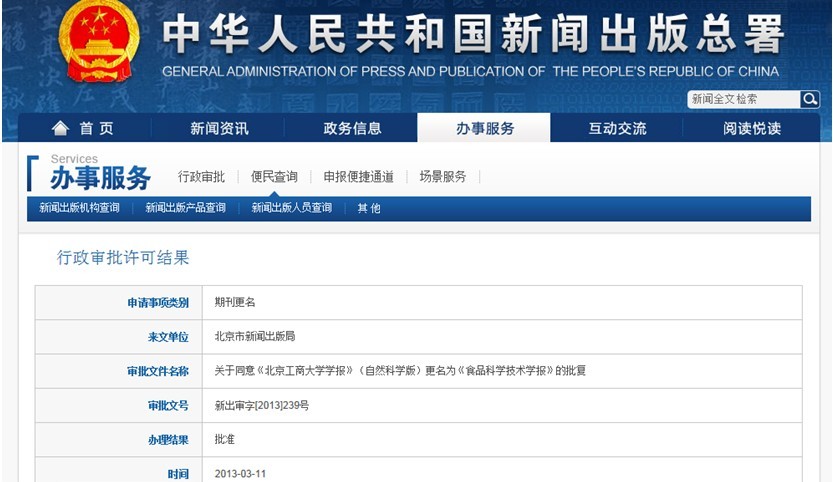Screen dimensions: 833x482
Task: Click the search magnifier icon
Action: point(809,99)
